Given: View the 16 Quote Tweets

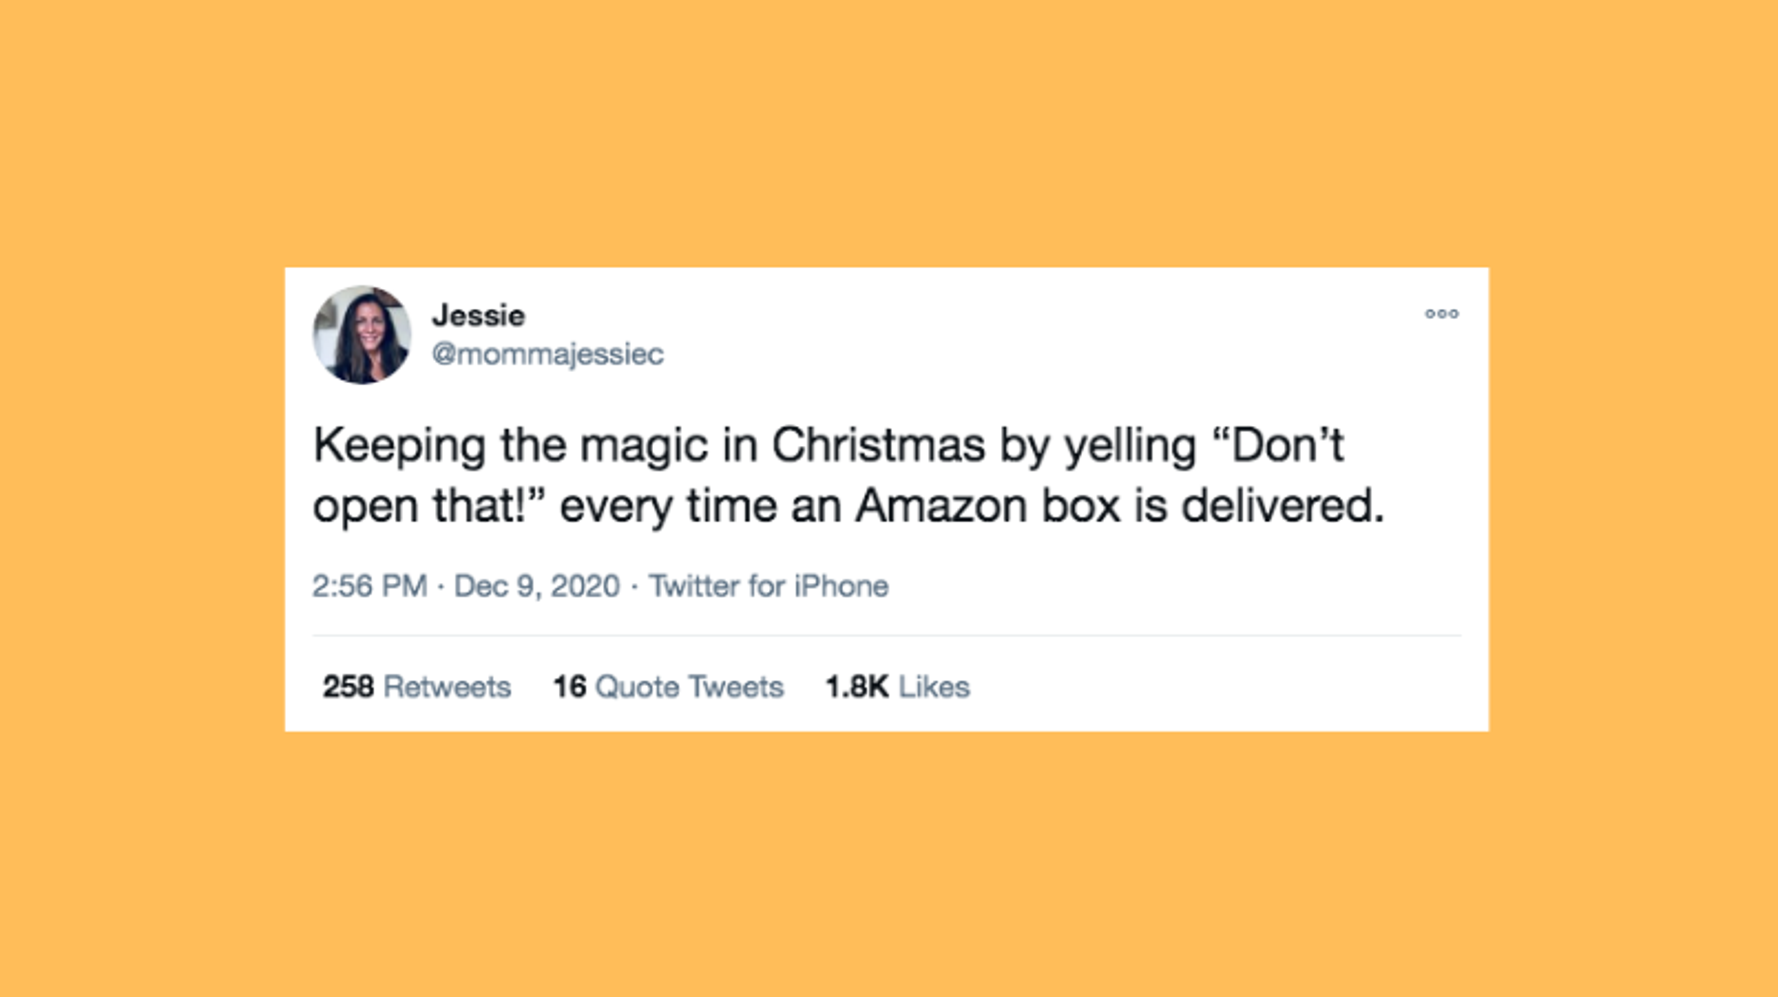Looking at the screenshot, I should pos(668,687).
